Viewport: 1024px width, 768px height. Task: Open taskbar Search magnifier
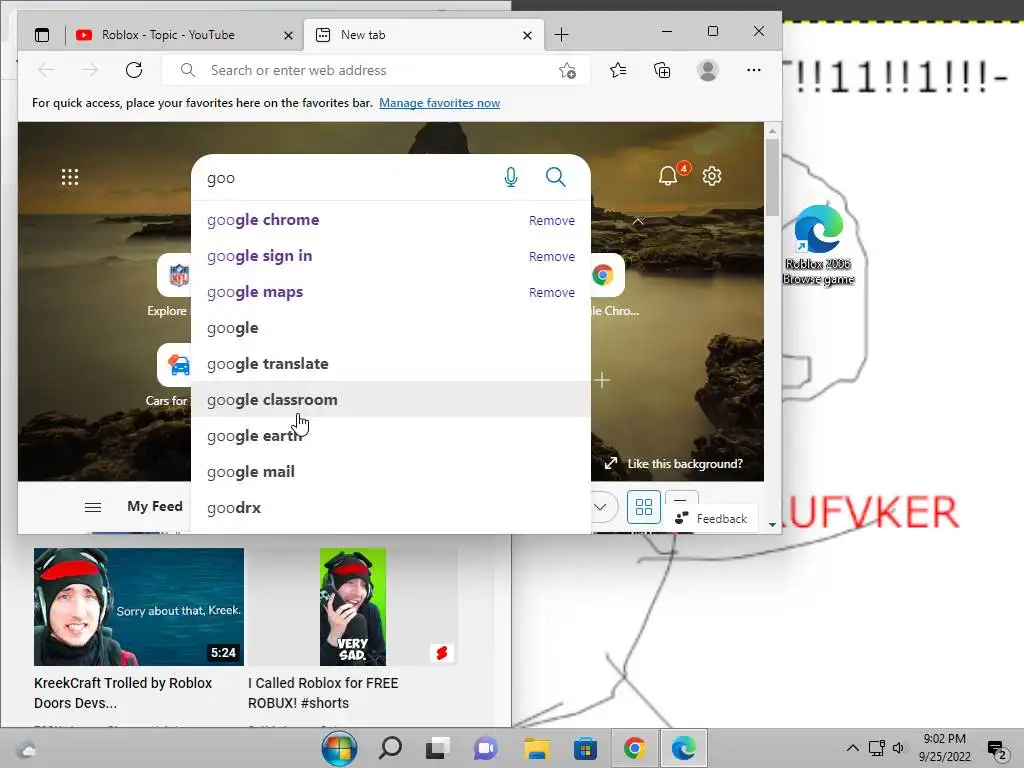pos(390,748)
